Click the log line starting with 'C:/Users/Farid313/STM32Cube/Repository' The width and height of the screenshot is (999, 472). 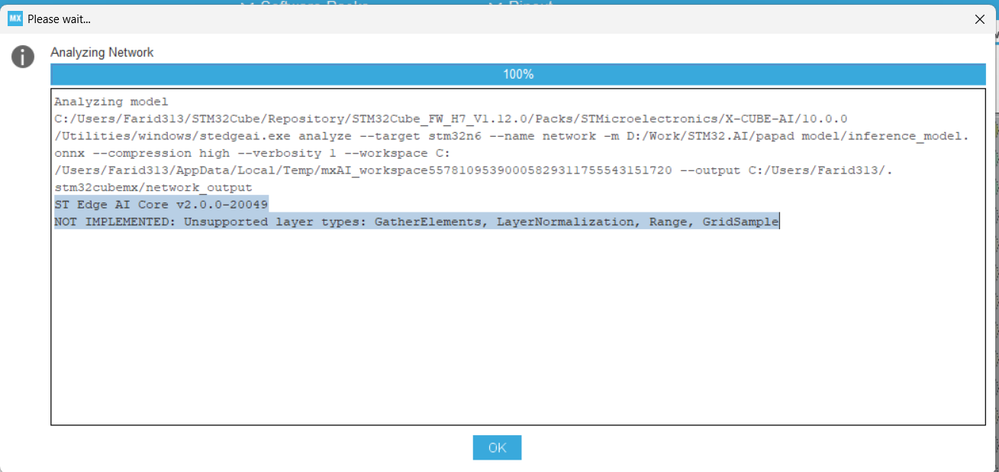tap(450, 118)
